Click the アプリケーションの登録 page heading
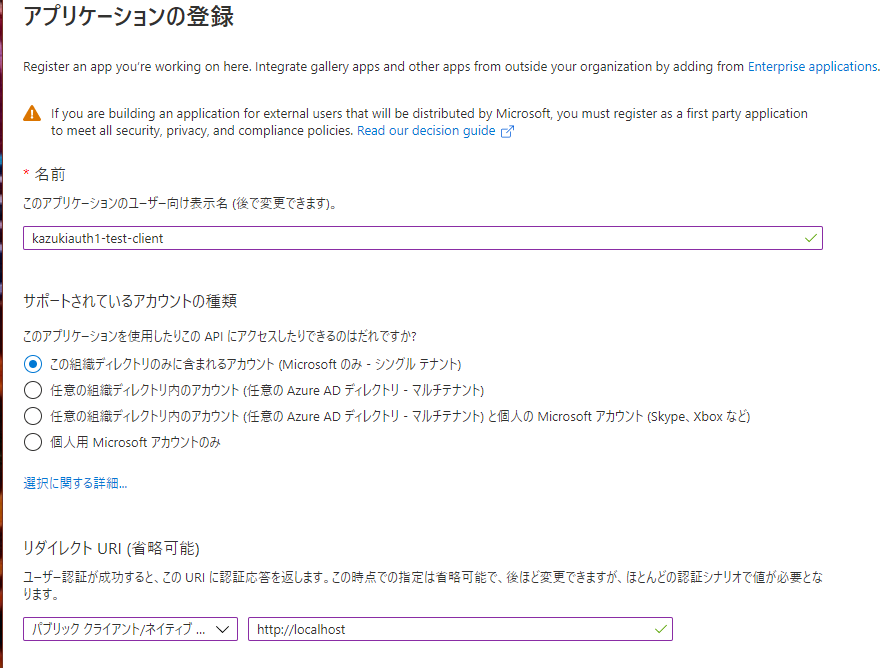This screenshot has height=668, width=888. (128, 16)
